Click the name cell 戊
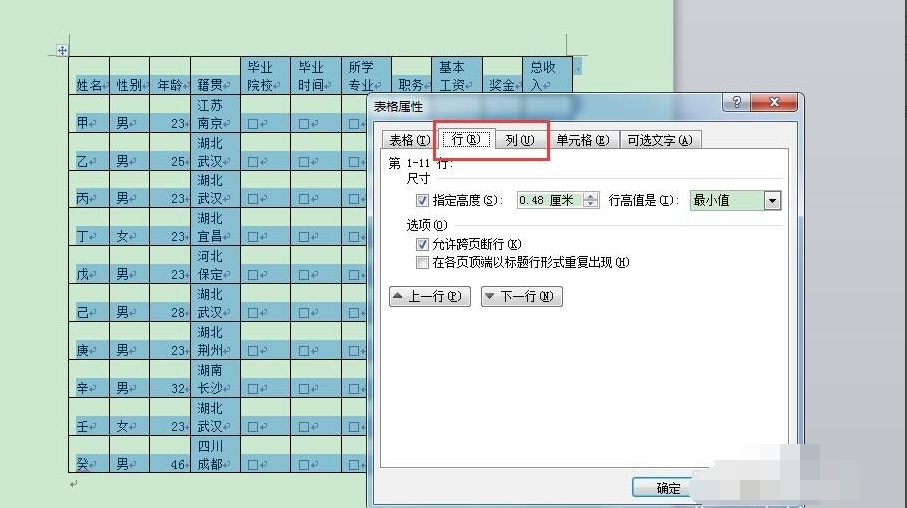Screen dimensions: 907x508 89,265
